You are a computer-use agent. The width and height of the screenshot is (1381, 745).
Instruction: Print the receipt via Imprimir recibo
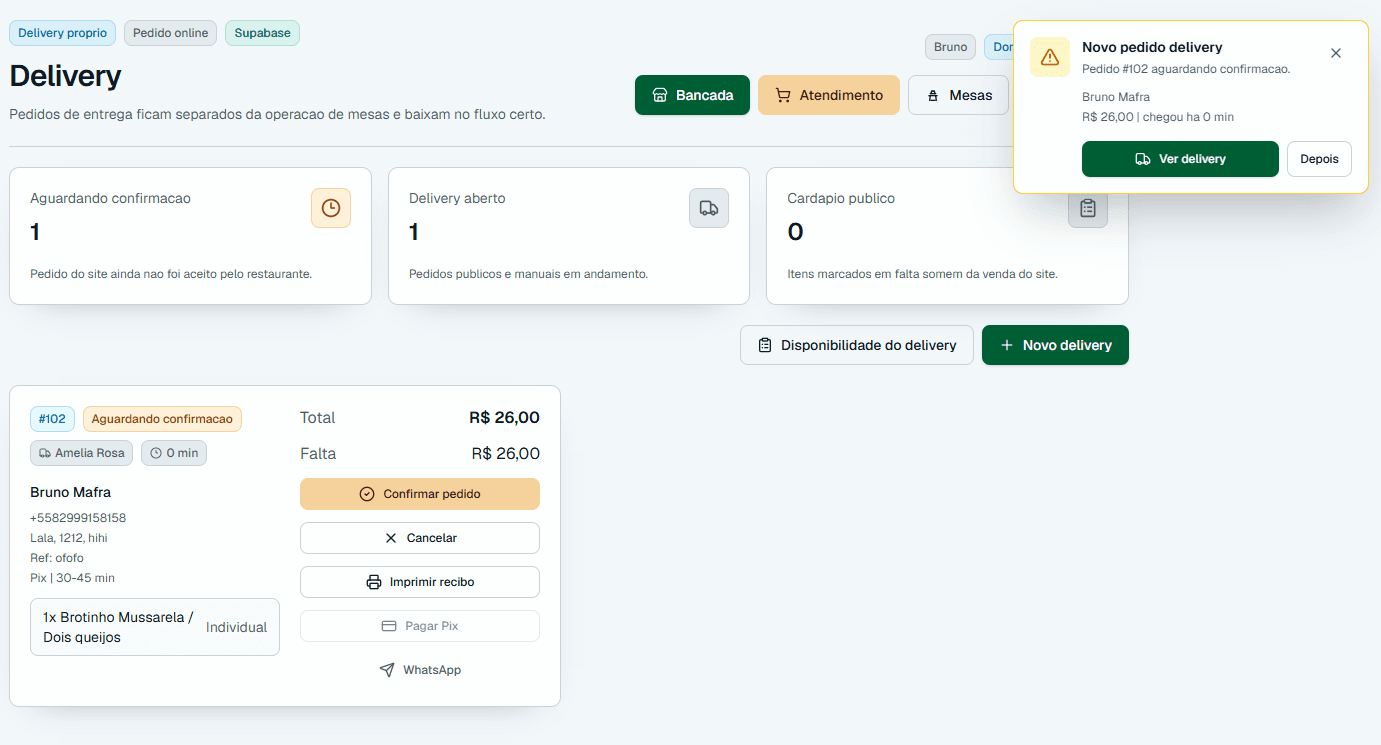(420, 582)
